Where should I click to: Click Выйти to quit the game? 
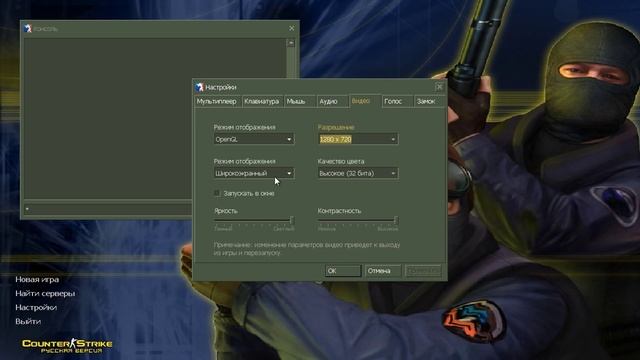[x=28, y=321]
